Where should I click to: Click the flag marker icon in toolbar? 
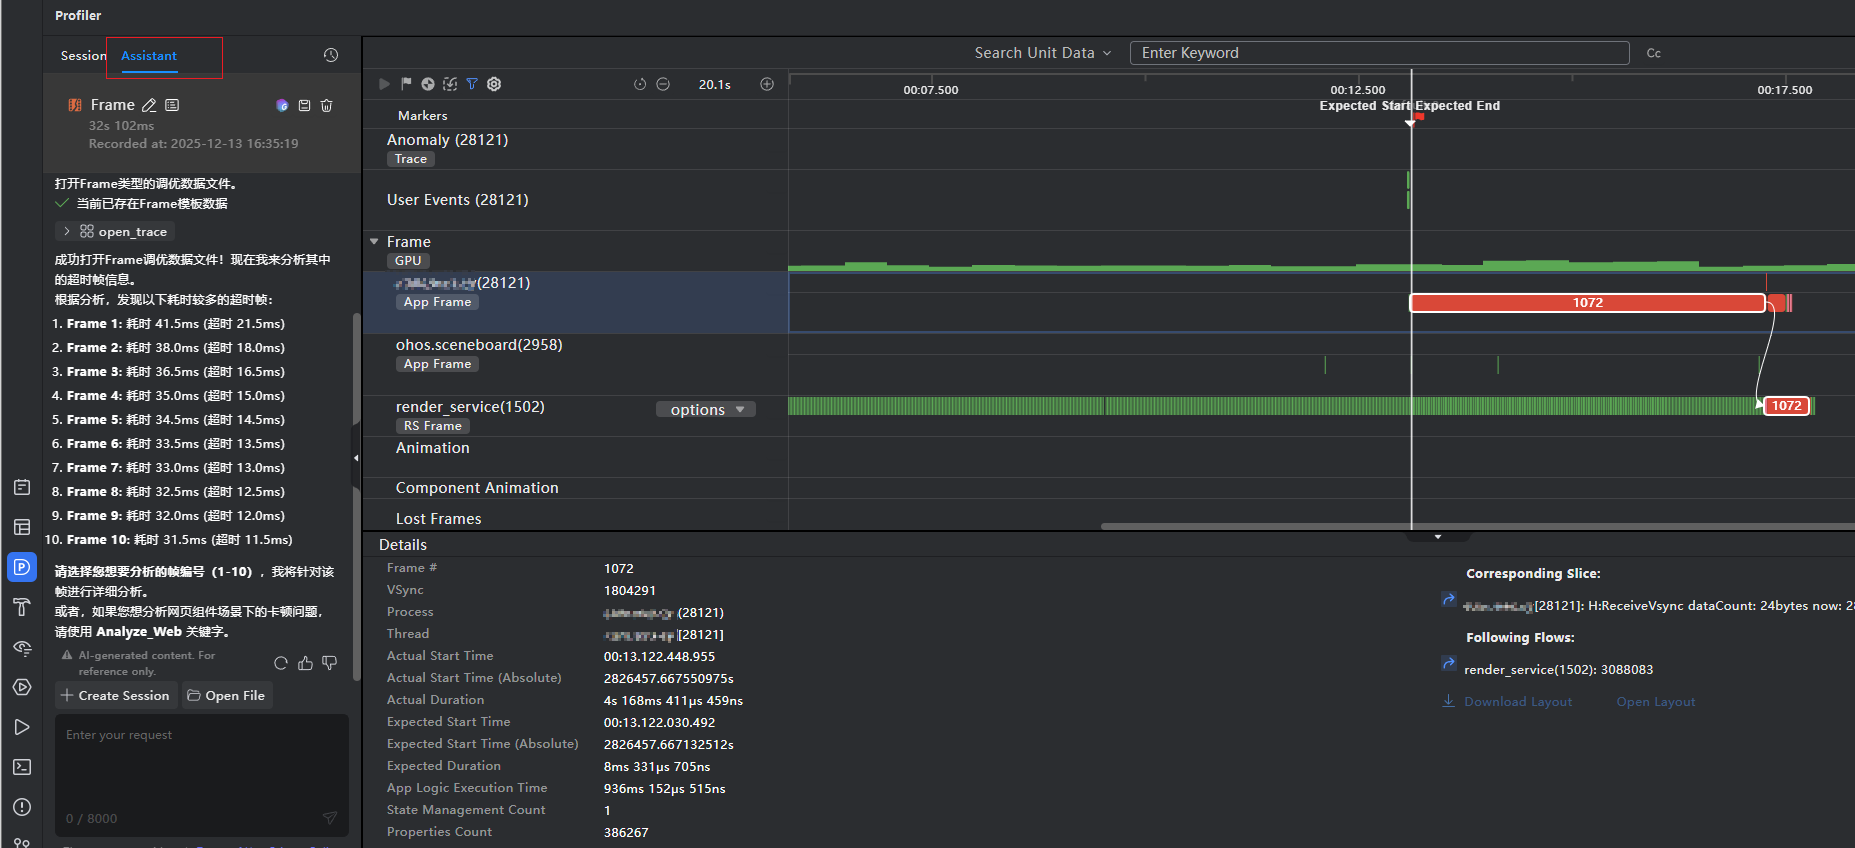click(406, 84)
